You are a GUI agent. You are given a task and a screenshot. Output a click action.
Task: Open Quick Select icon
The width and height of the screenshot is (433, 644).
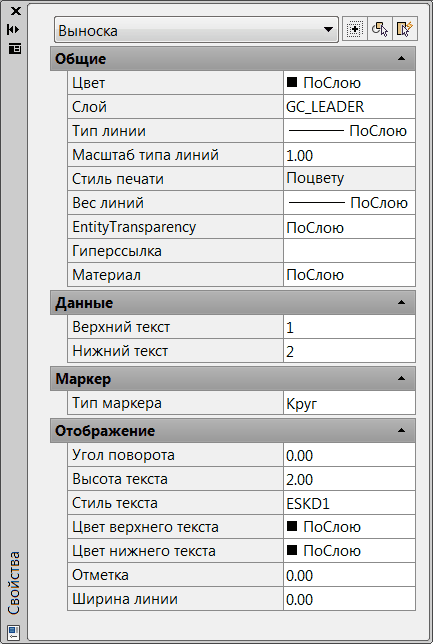tap(405, 29)
